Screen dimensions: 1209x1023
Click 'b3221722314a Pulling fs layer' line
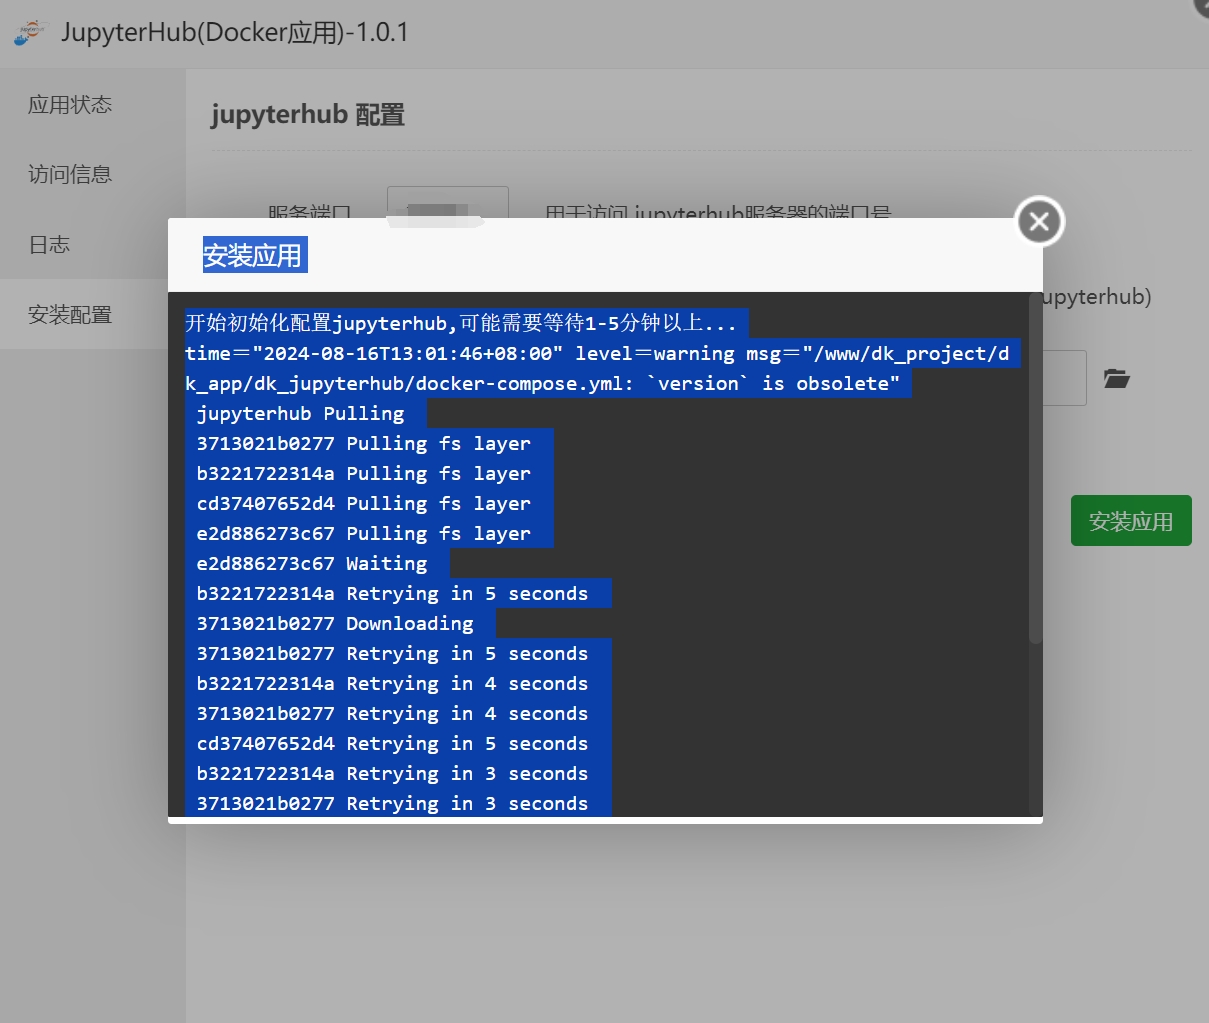point(364,473)
